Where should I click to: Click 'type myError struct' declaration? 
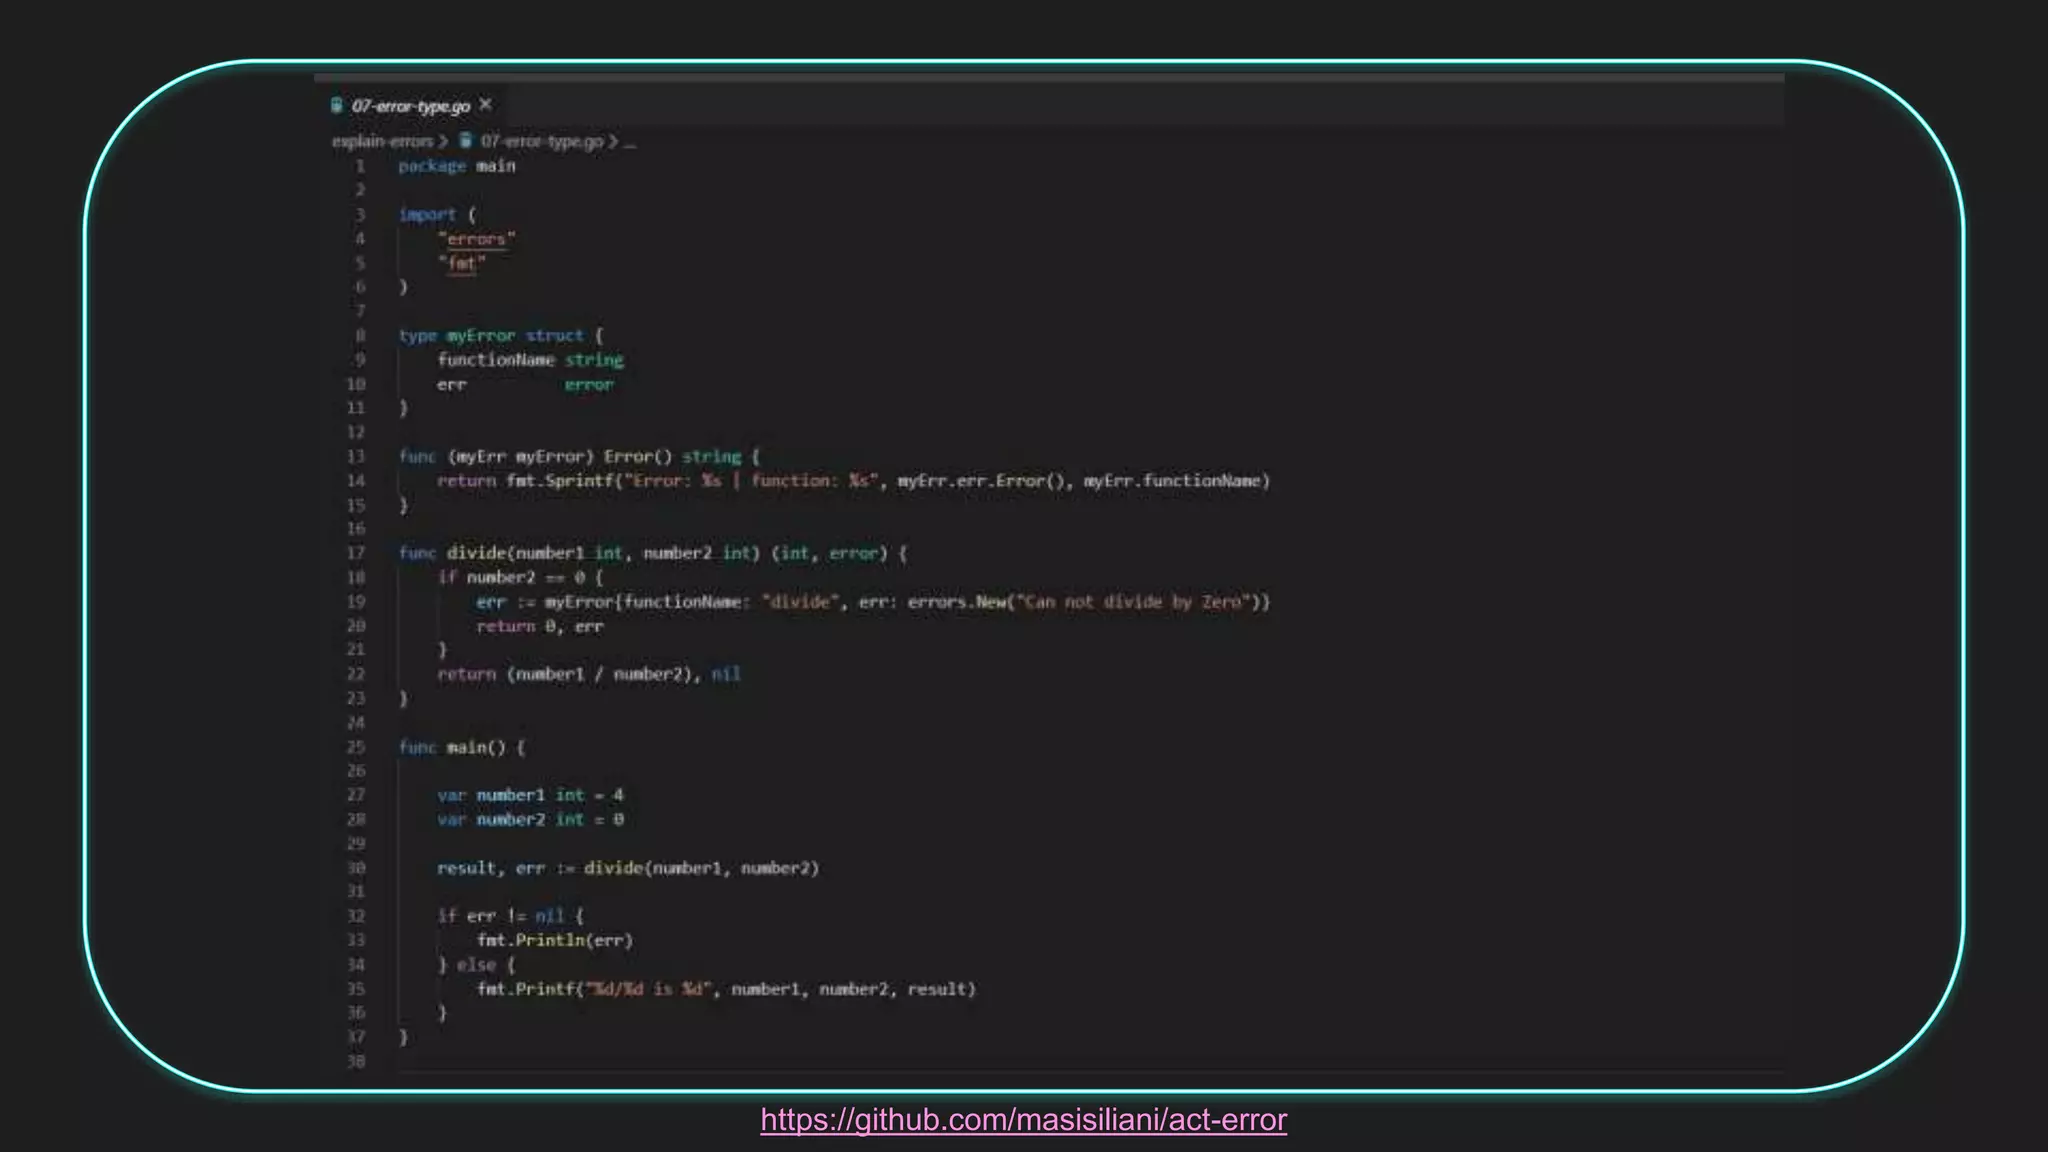pyautogui.click(x=501, y=335)
